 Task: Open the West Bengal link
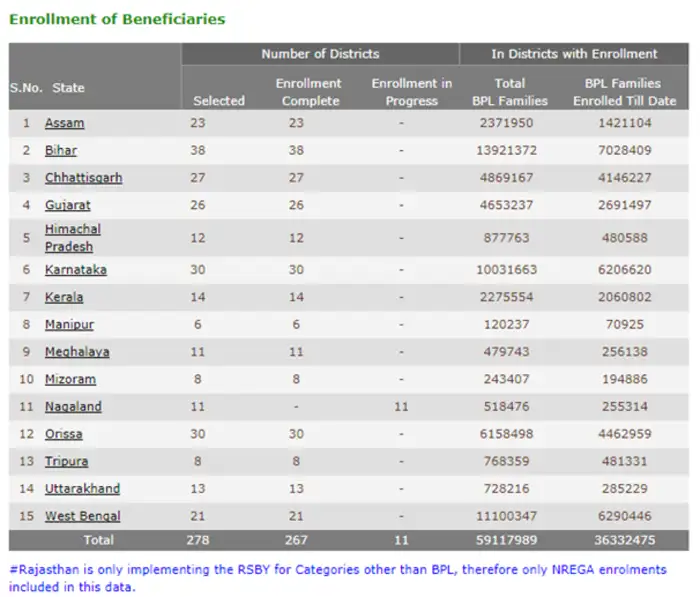[82, 516]
